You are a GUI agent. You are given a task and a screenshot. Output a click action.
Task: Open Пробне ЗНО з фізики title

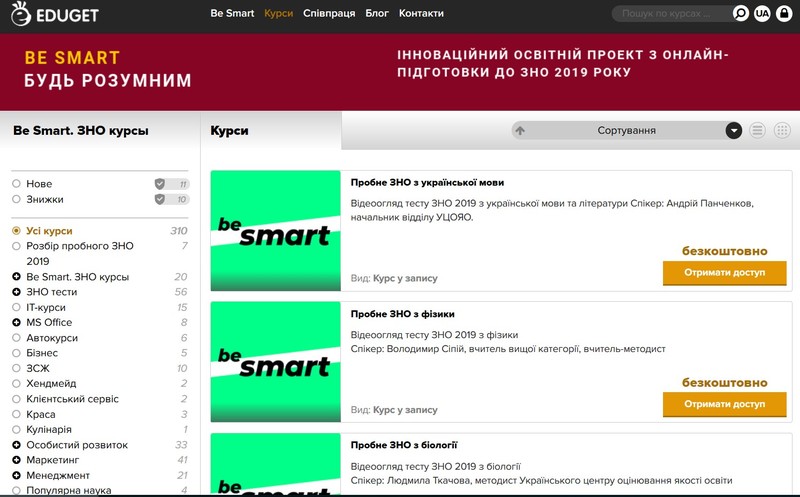pos(403,314)
